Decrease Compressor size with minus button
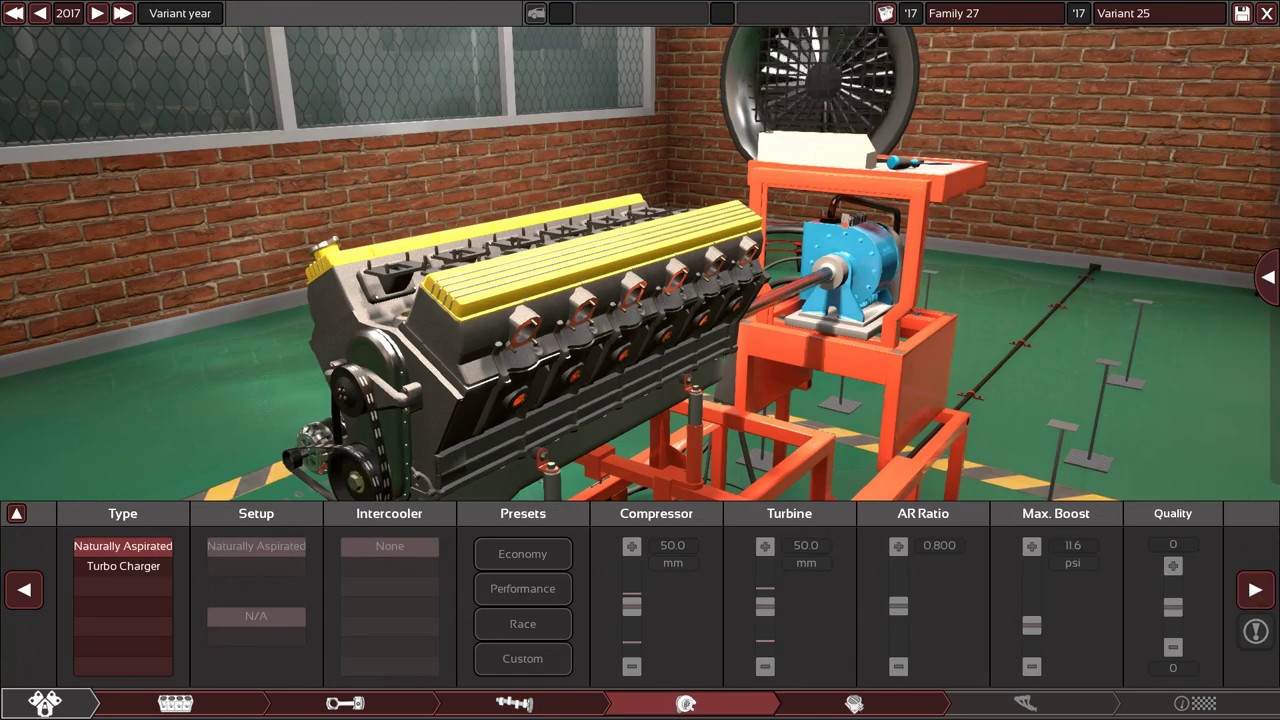Viewport: 1280px width, 720px height. coord(631,666)
